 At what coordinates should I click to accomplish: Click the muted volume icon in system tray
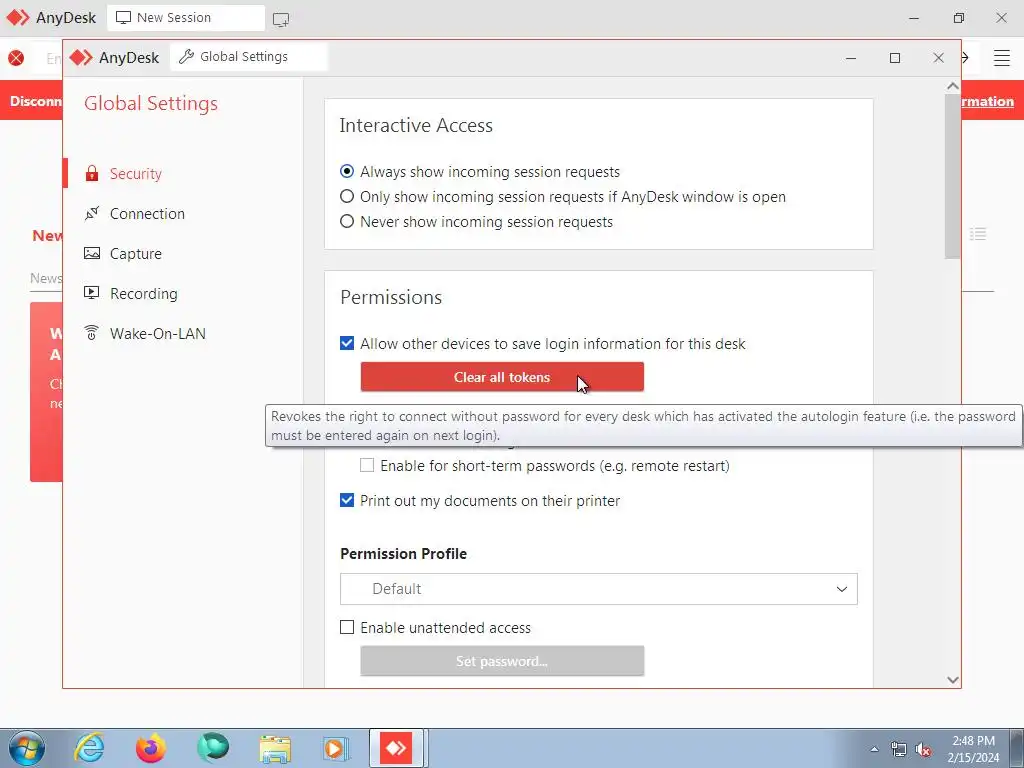pyautogui.click(x=923, y=750)
